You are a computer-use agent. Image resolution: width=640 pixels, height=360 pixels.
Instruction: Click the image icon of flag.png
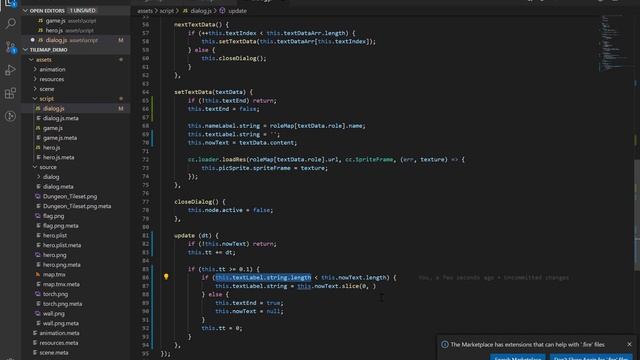coord(38,216)
